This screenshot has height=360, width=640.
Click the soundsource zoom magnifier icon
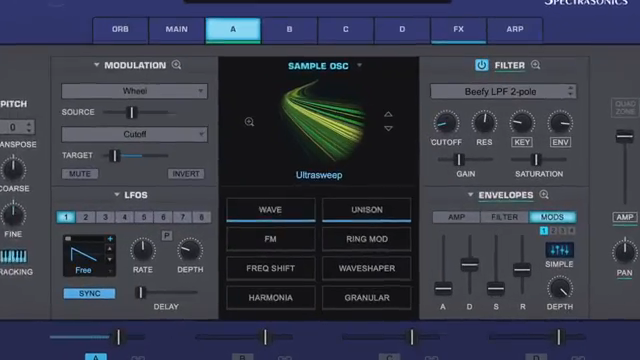point(249,122)
